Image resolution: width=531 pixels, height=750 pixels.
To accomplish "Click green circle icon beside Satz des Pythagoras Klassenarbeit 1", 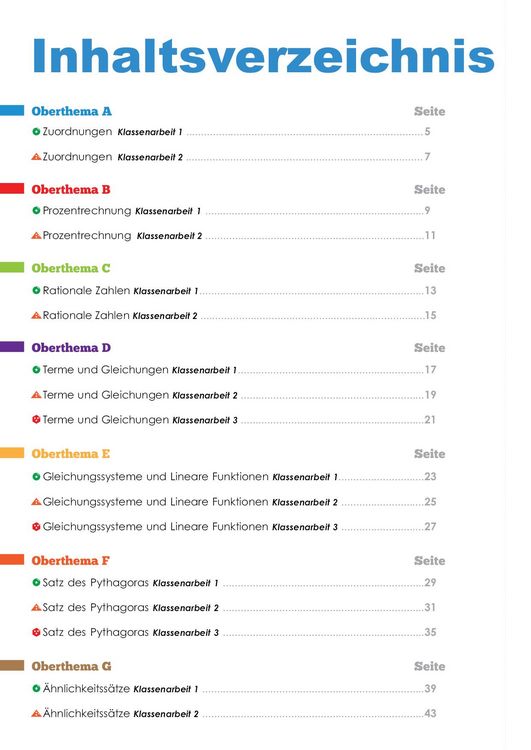I will (x=36, y=583).
